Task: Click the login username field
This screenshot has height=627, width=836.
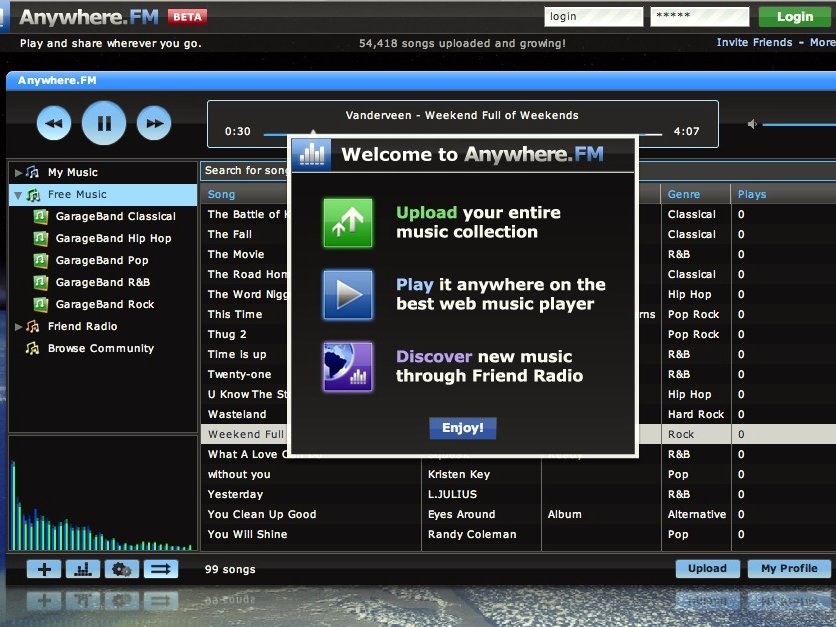Action: coord(592,17)
